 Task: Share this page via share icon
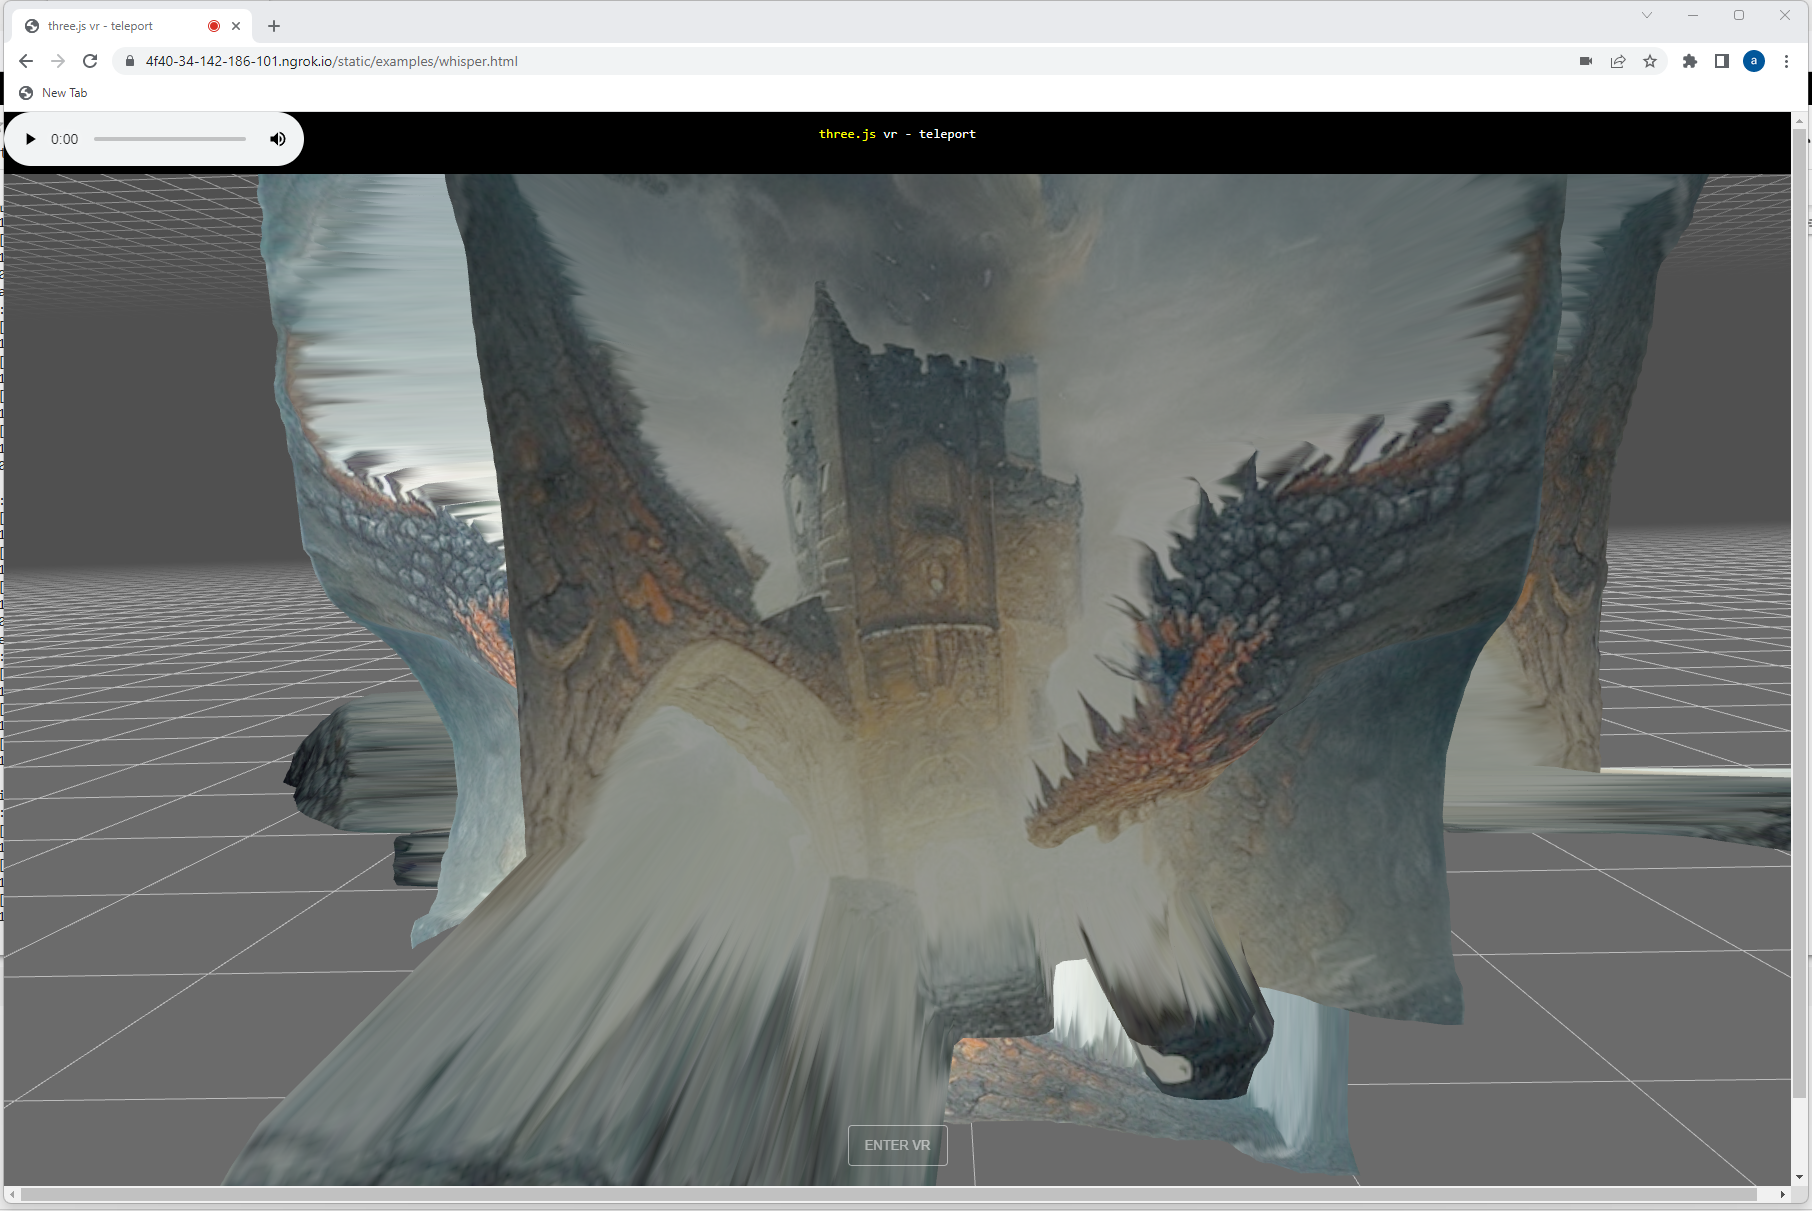tap(1618, 61)
